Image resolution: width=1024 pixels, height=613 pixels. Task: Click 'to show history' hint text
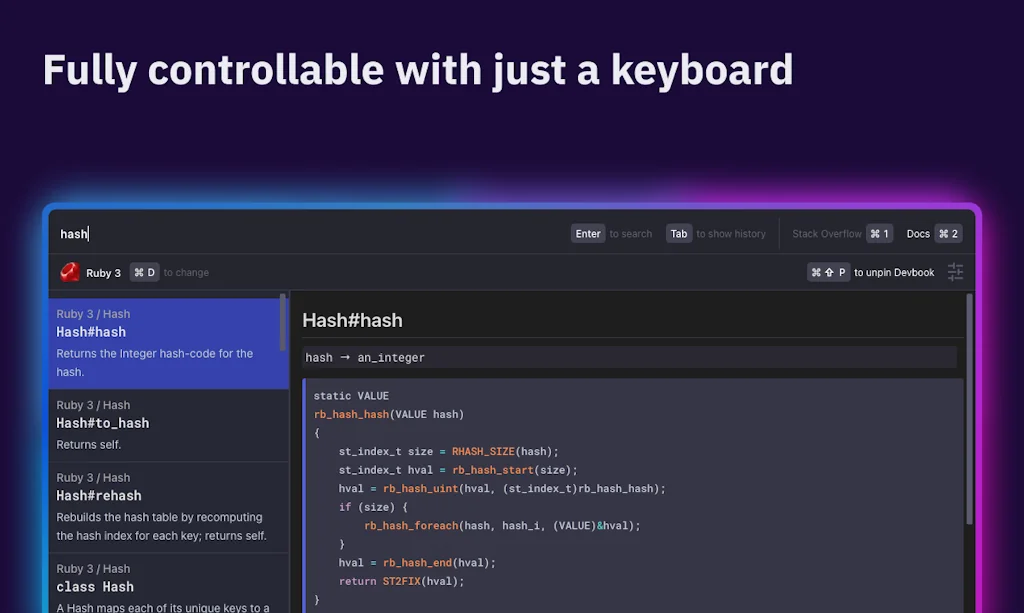point(730,234)
